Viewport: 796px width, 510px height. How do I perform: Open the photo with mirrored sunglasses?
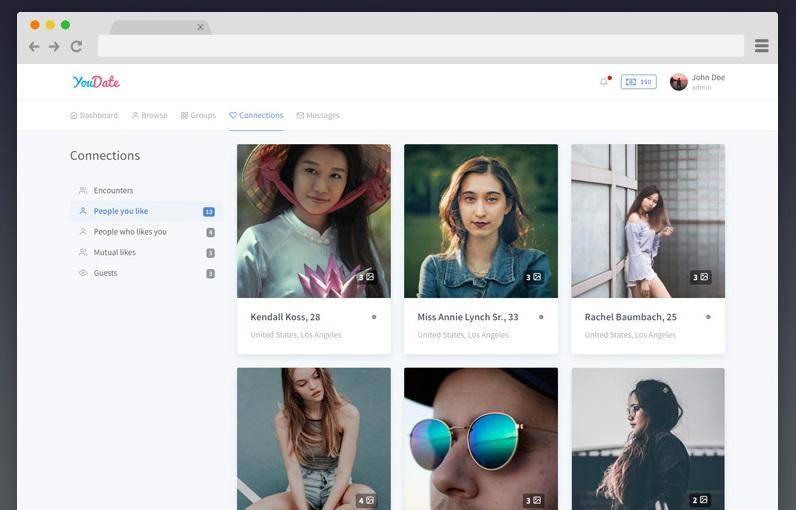point(481,439)
